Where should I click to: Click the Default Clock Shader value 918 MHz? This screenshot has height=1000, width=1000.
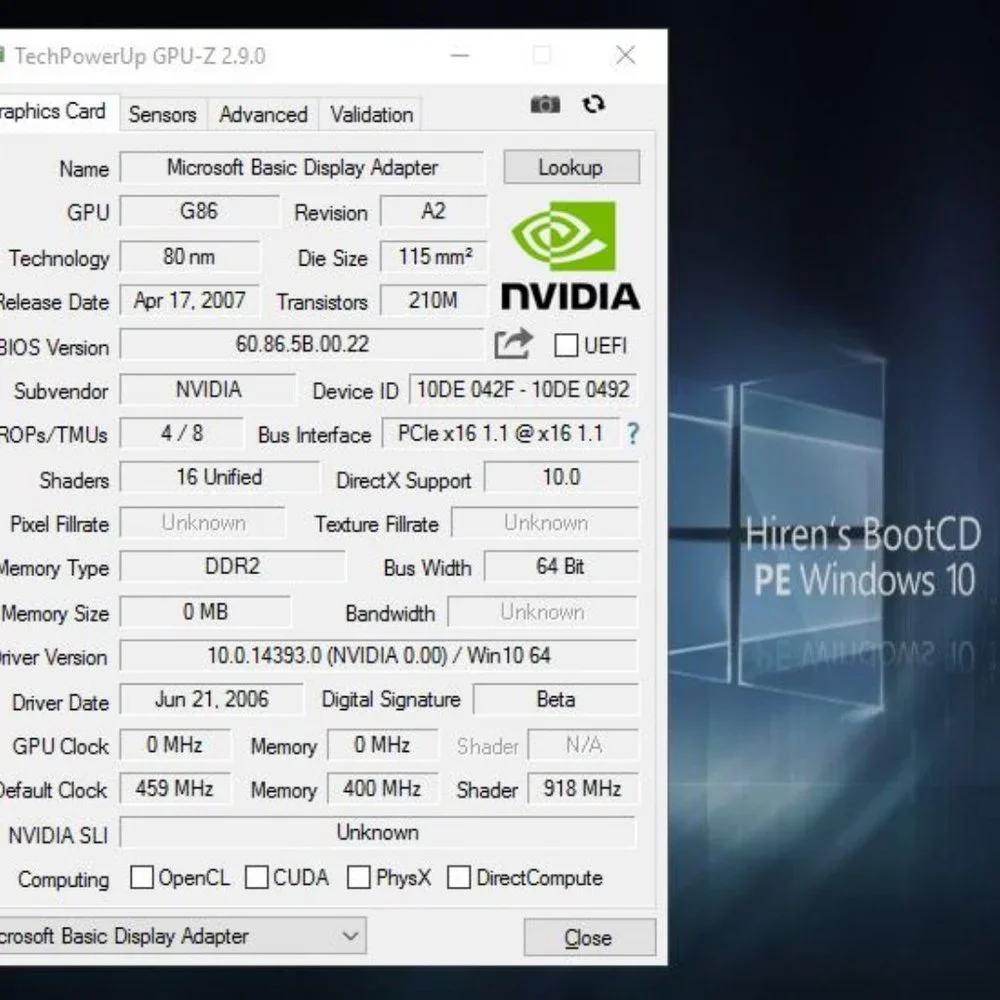click(x=583, y=788)
